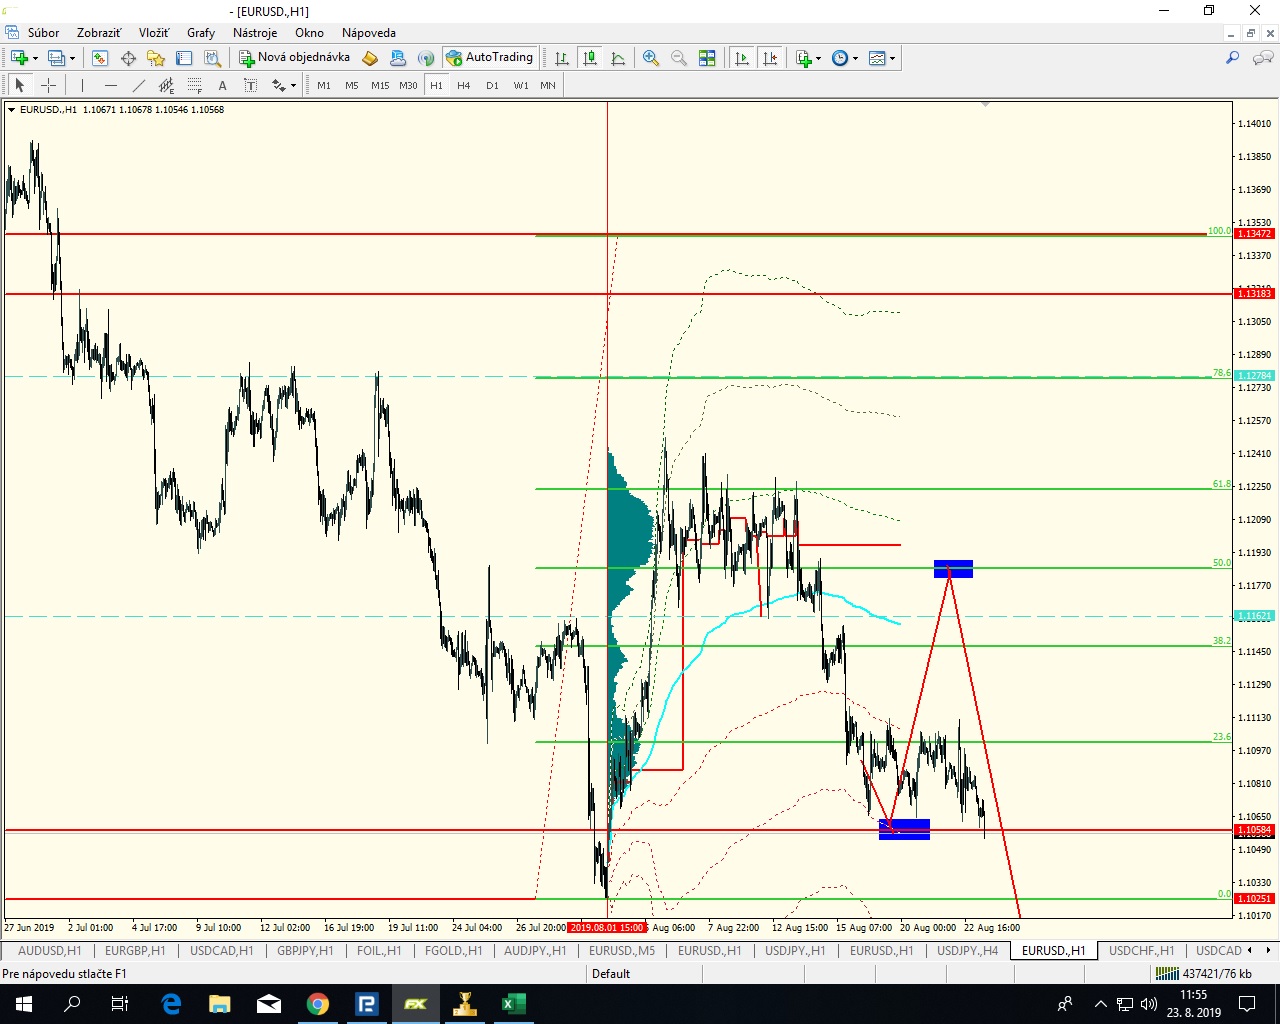The image size is (1280, 1024).
Task: Tile chart windows icon
Action: (x=707, y=58)
